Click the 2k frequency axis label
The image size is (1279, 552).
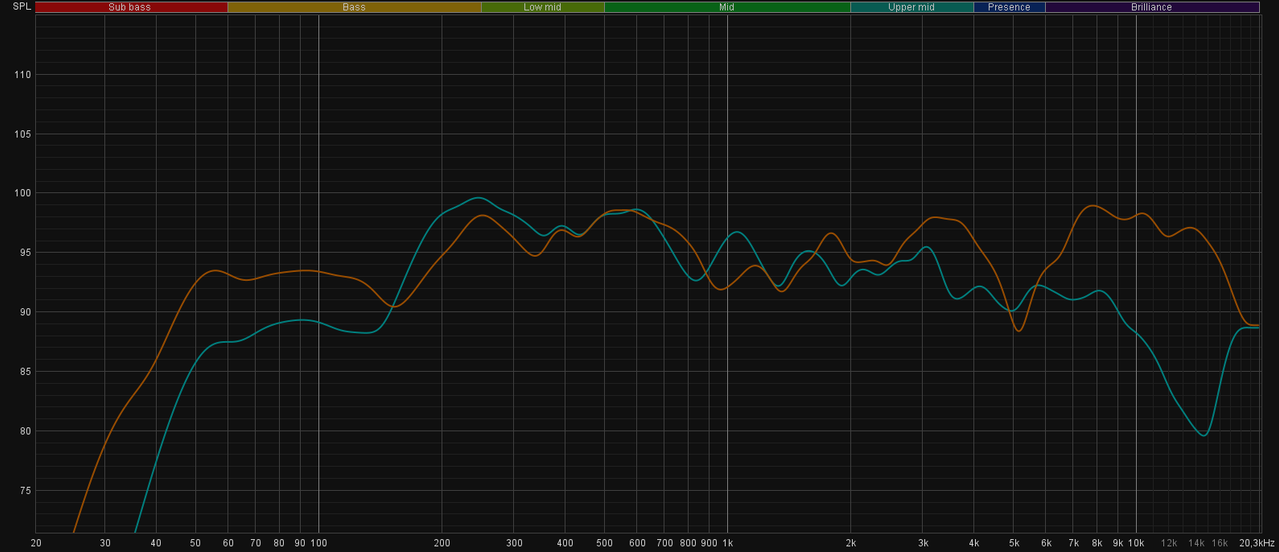click(850, 543)
